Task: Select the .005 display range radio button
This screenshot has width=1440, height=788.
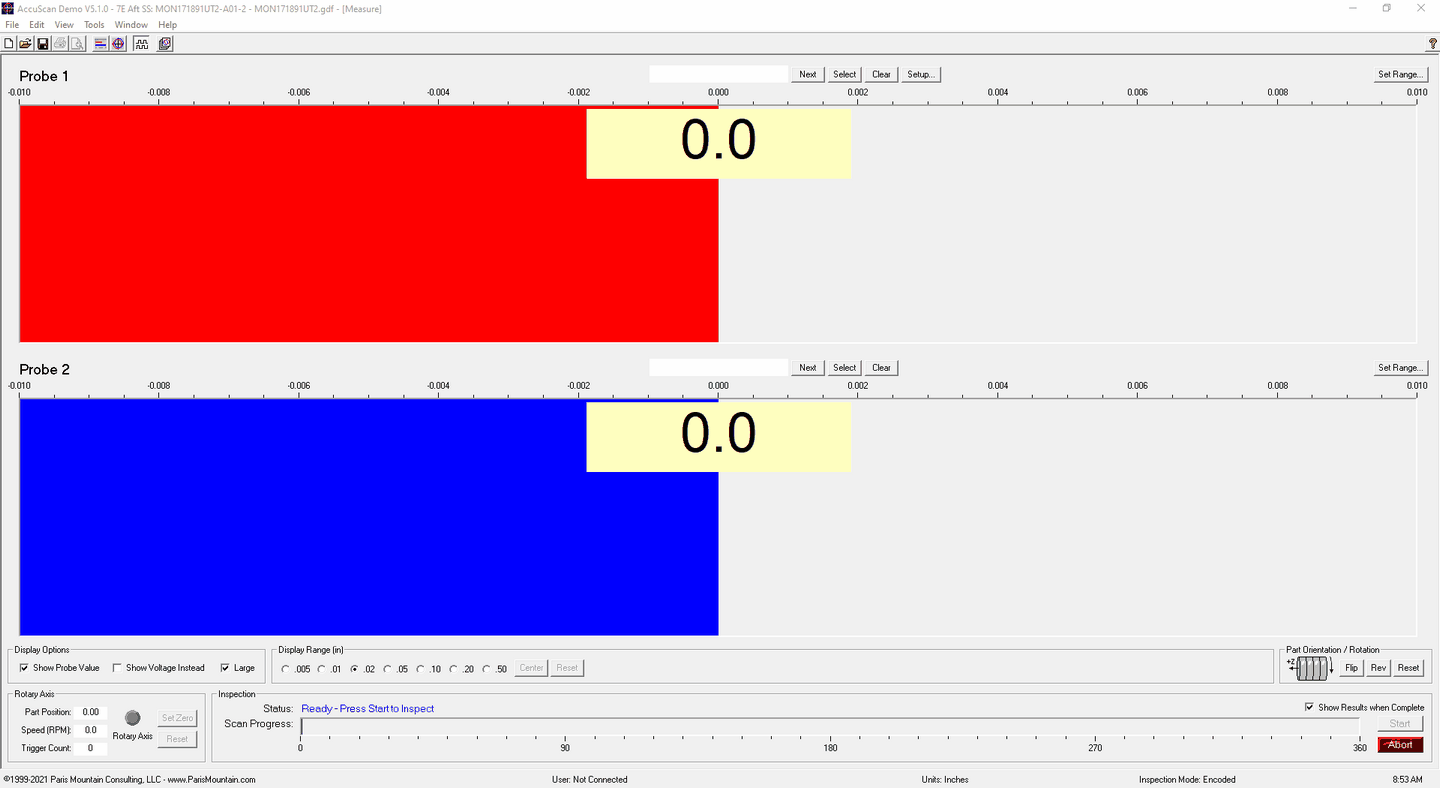Action: (287, 669)
